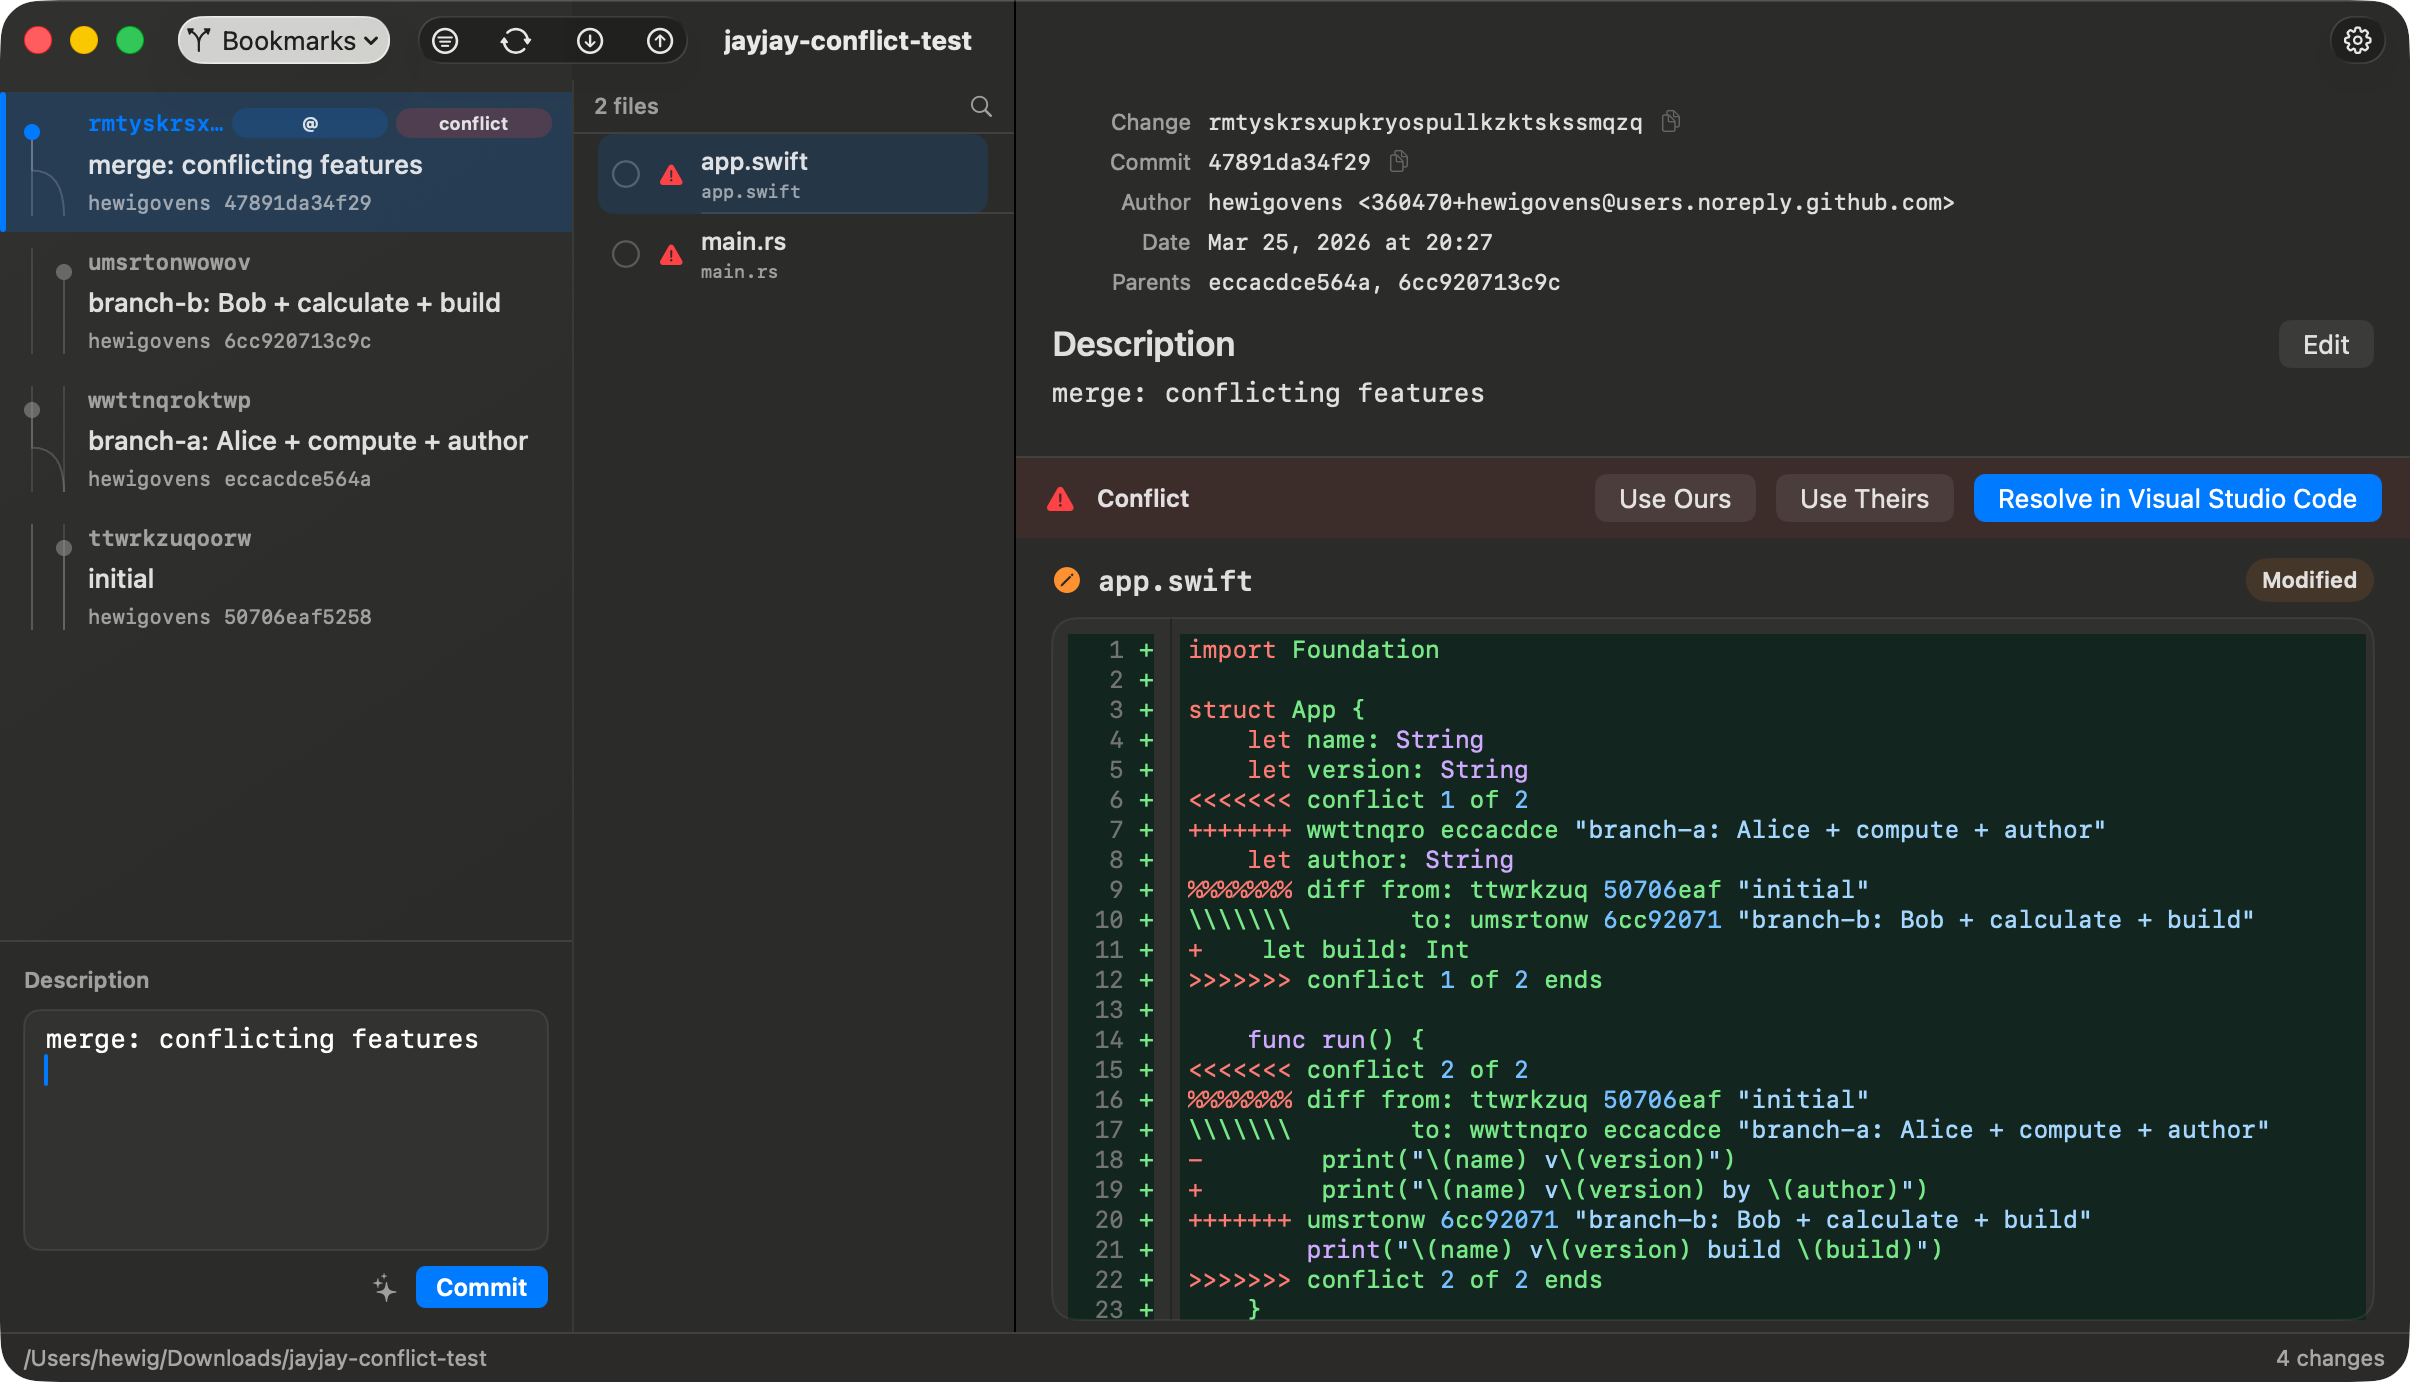This screenshot has height=1382, width=2410.
Task: Open settings via the gear icon
Action: [2357, 41]
